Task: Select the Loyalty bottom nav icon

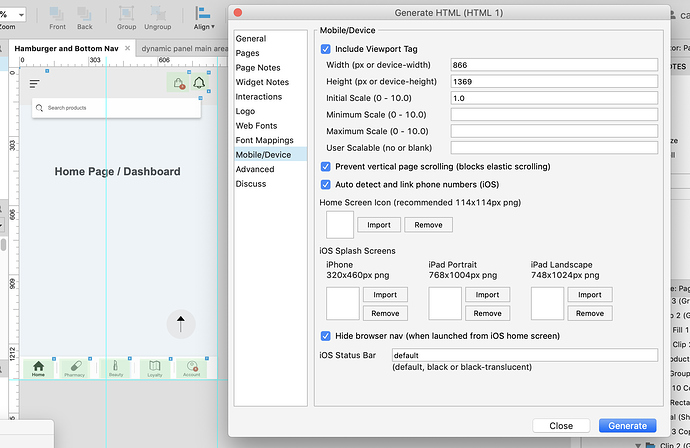Action: pos(154,368)
